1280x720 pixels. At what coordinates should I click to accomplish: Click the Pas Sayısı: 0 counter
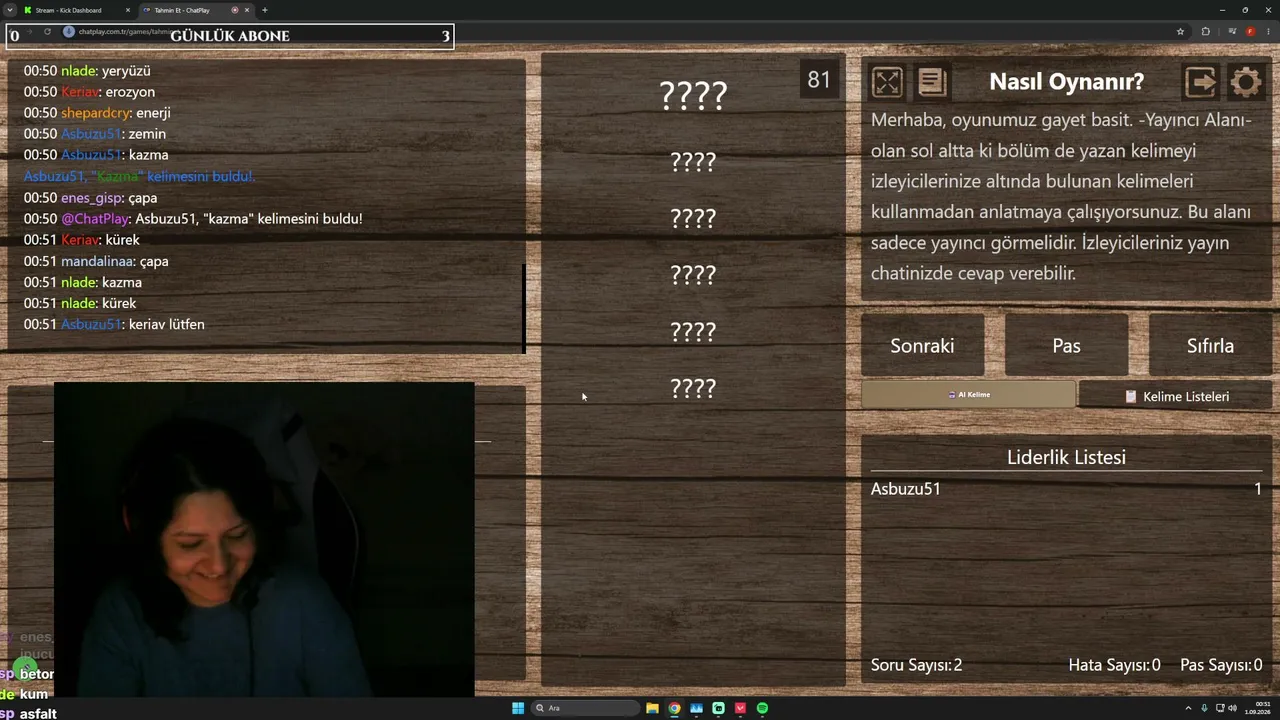1221,665
